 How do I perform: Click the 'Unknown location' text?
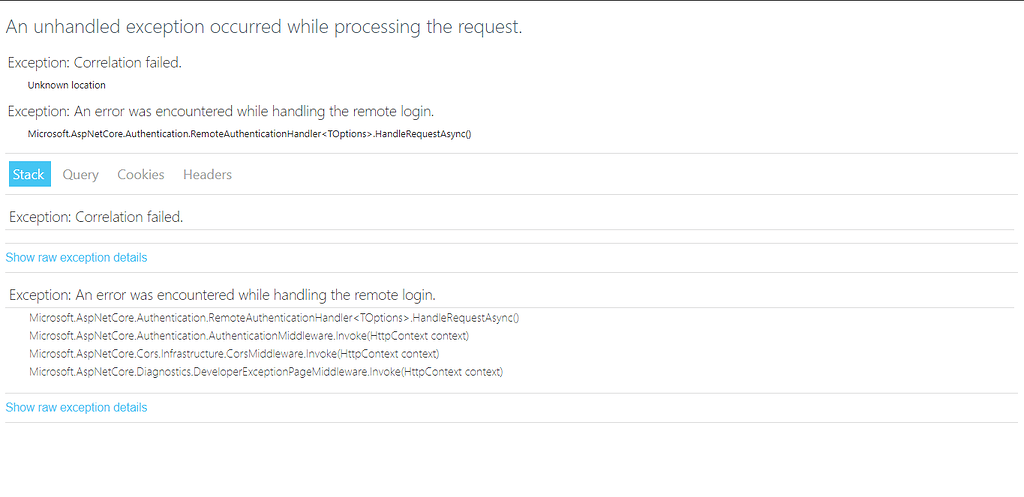pyautogui.click(x=66, y=85)
